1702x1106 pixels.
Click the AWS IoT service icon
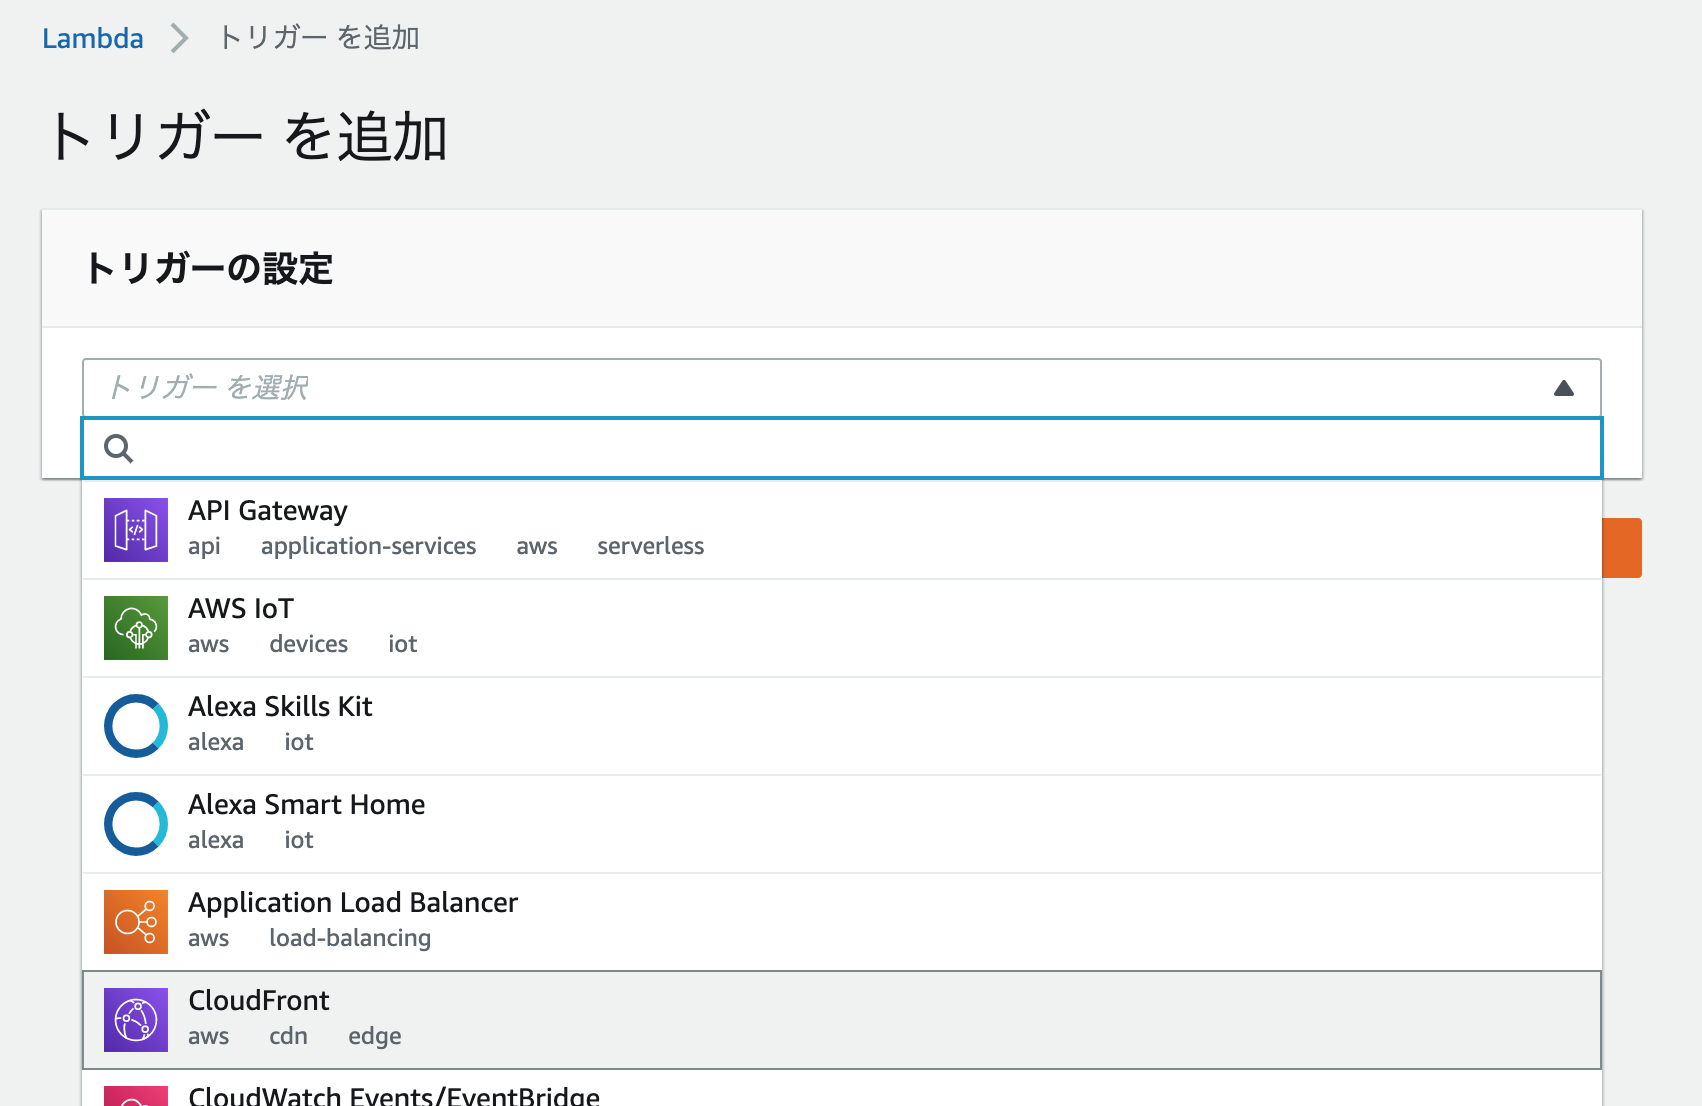(x=136, y=628)
